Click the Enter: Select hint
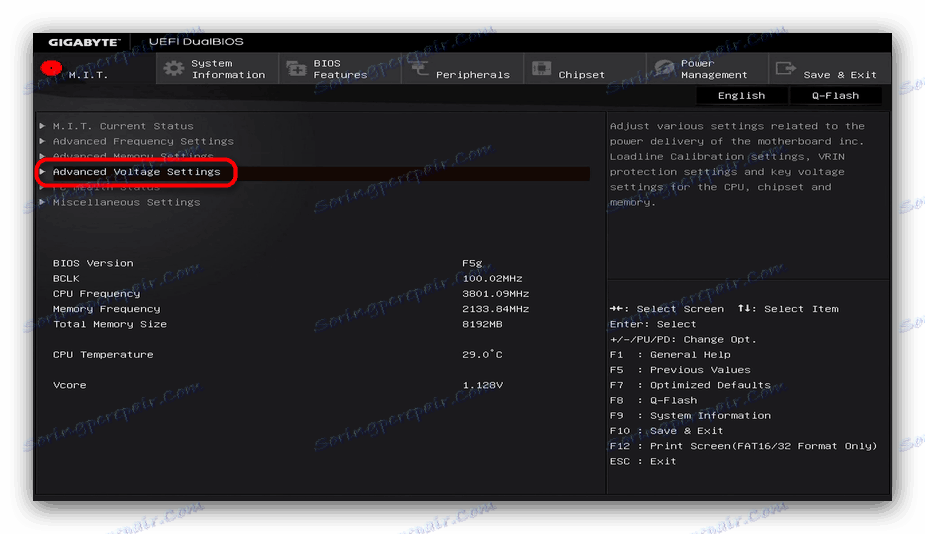 [653, 324]
